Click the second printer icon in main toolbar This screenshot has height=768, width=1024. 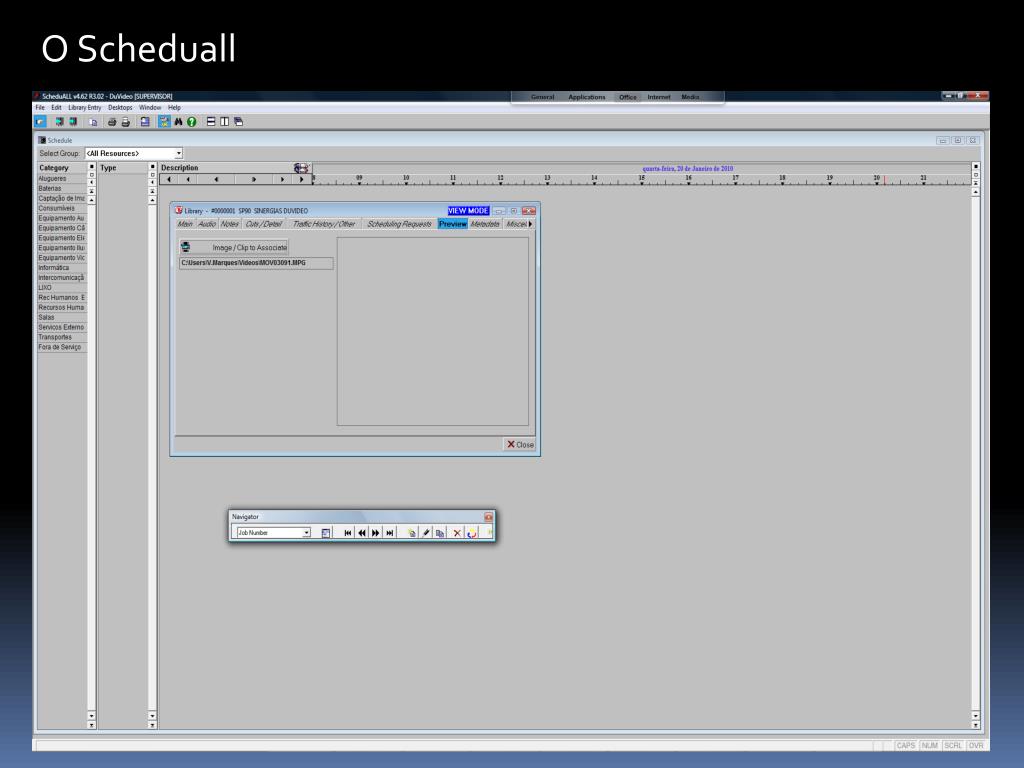pos(126,122)
